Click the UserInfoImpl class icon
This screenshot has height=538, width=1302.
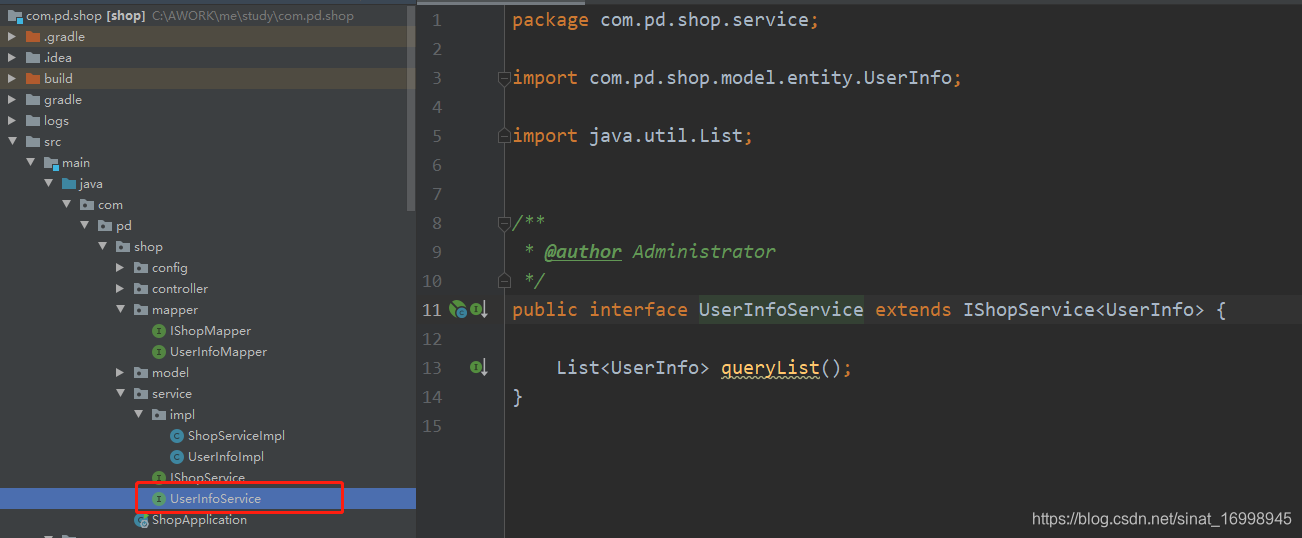coord(177,457)
